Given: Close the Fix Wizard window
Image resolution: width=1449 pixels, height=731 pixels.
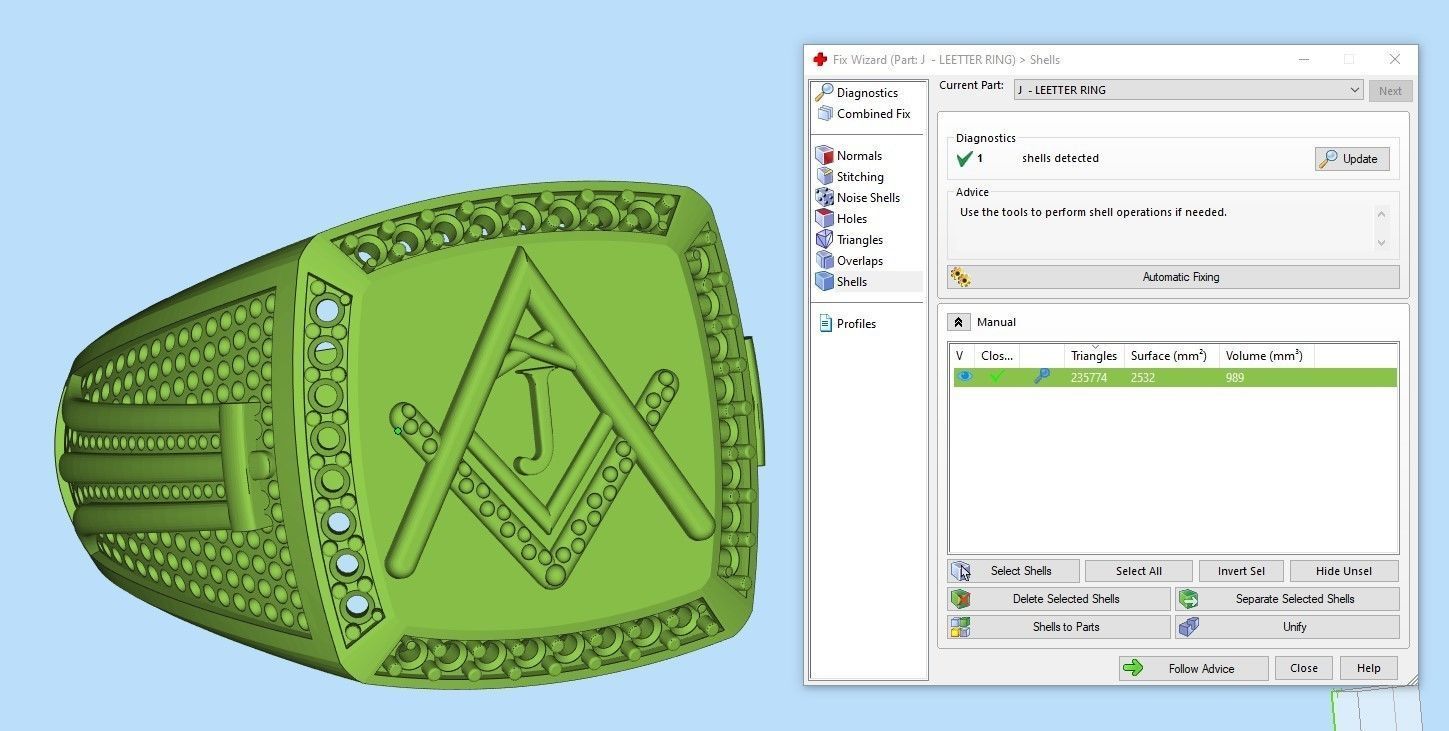Looking at the screenshot, I should point(1394,59).
